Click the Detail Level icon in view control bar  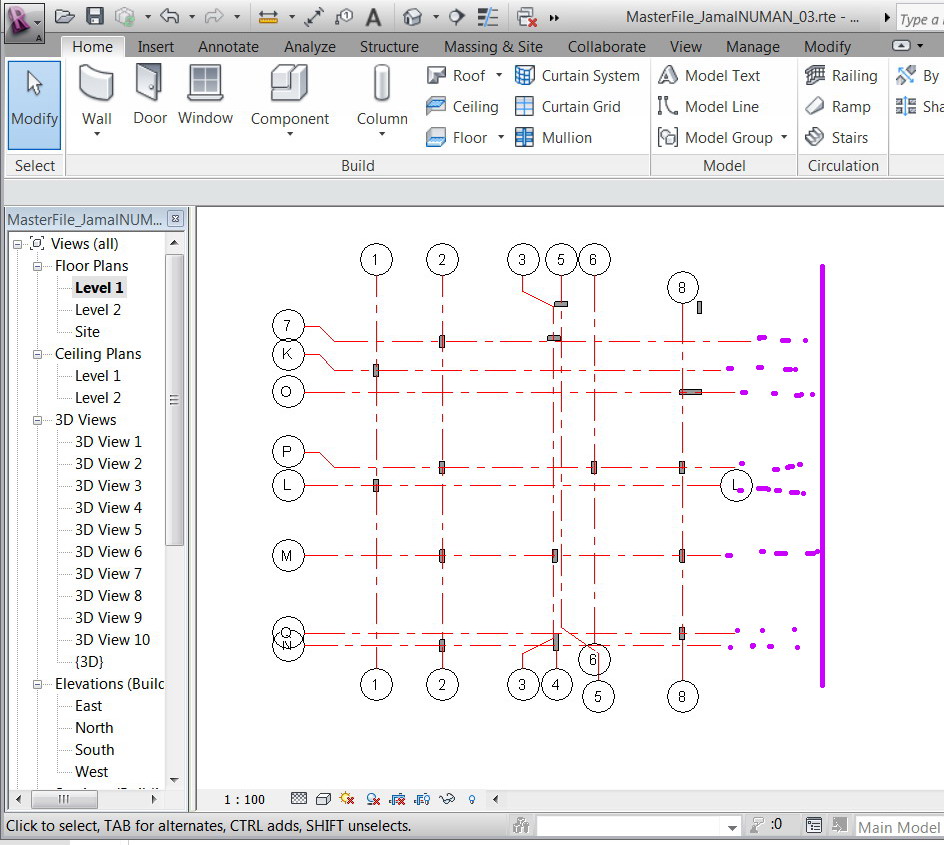tap(299, 799)
